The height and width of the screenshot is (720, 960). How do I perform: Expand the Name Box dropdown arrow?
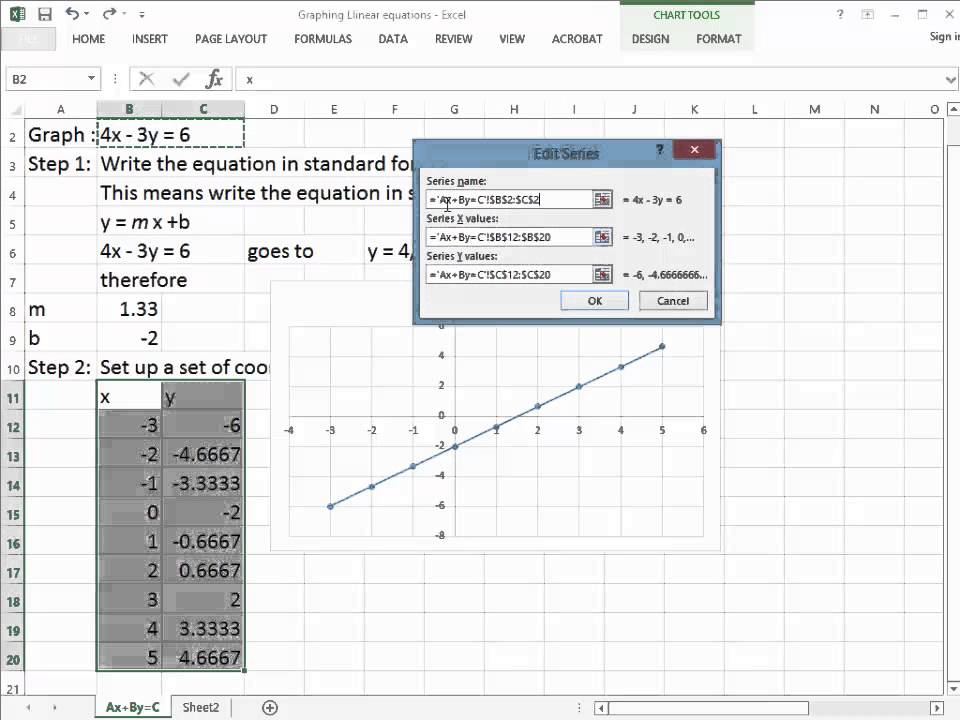click(x=91, y=79)
